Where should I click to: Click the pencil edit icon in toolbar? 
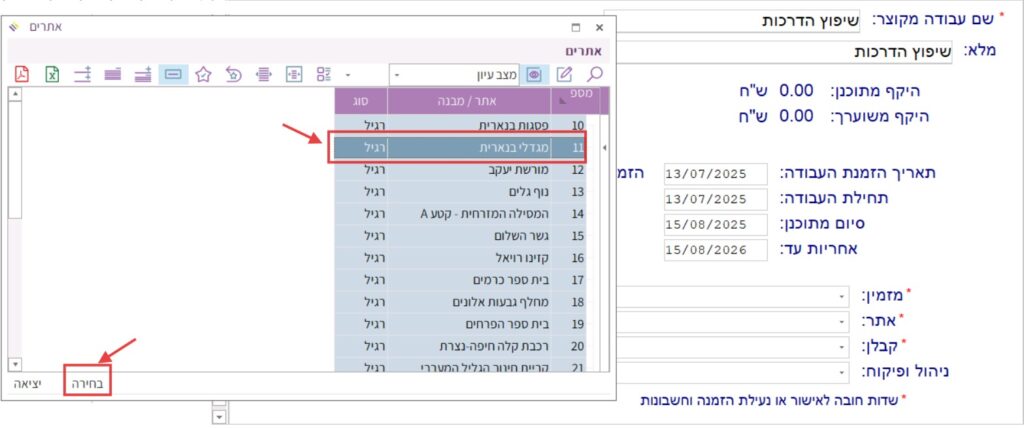tap(565, 74)
